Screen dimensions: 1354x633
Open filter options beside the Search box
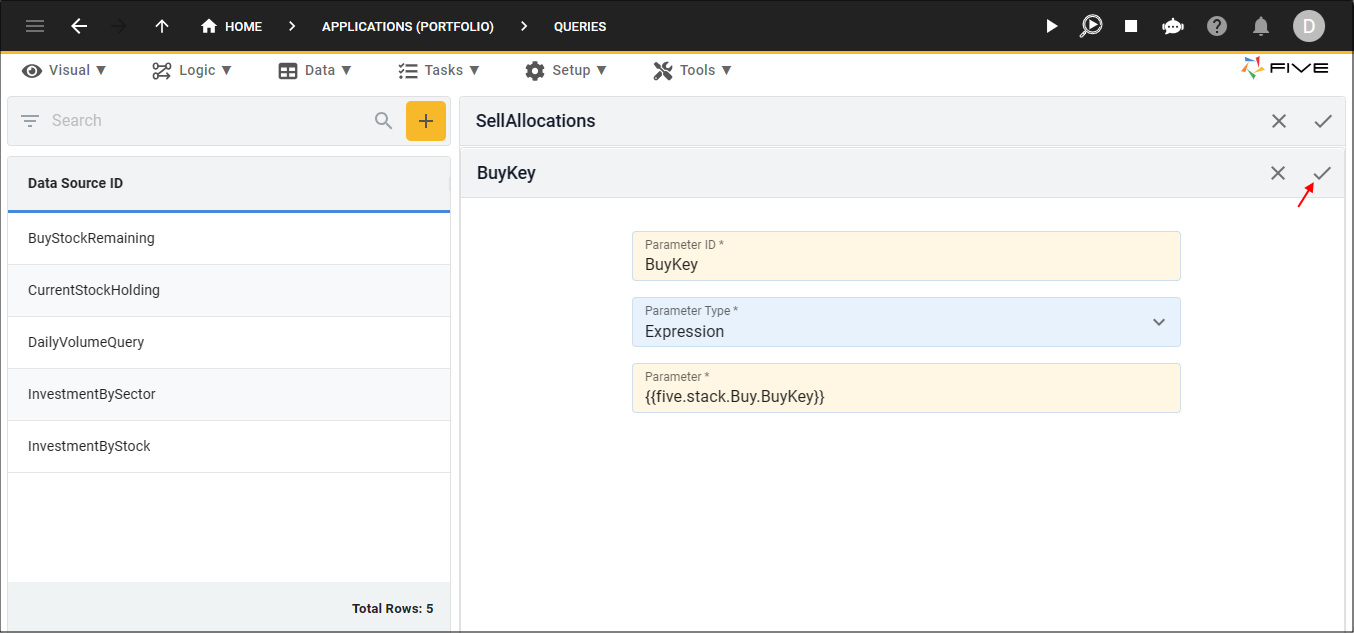point(30,121)
